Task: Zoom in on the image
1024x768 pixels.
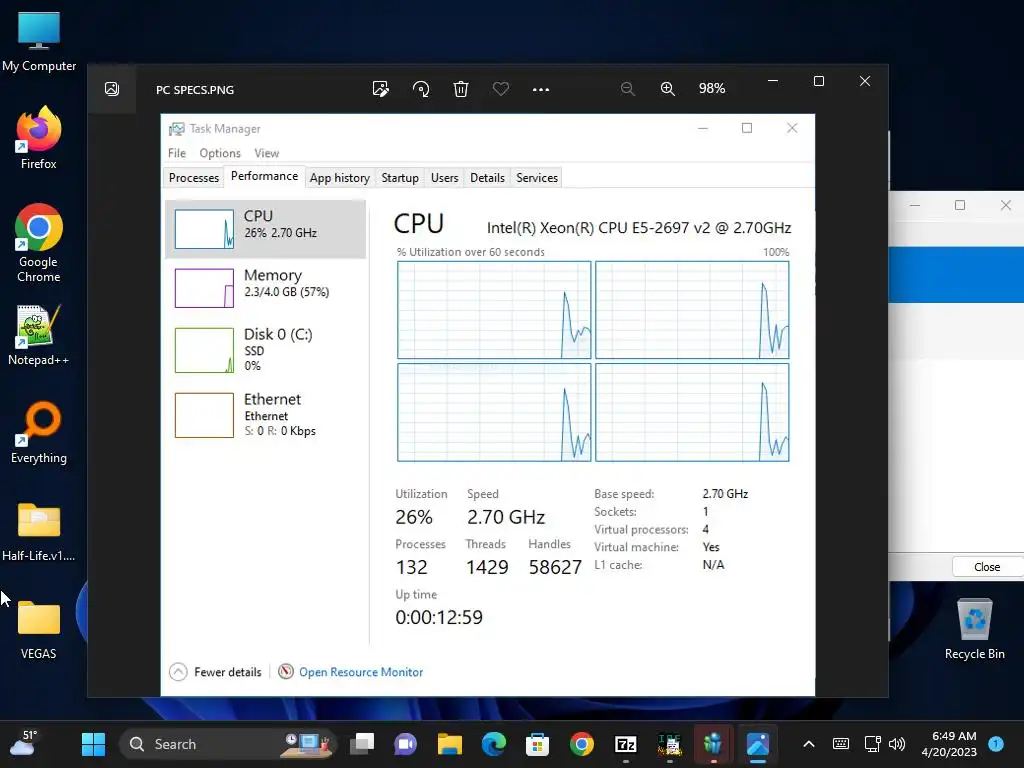Action: [x=667, y=89]
